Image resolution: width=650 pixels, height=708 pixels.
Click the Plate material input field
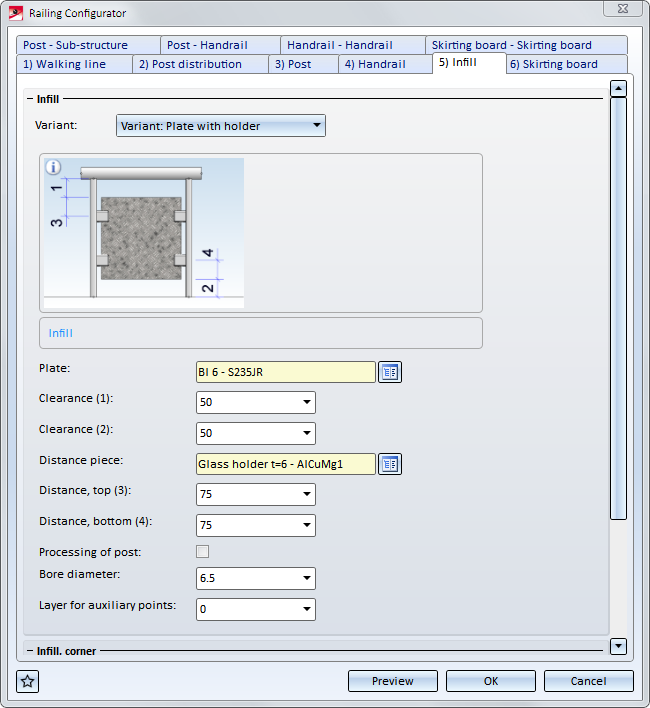[x=286, y=372]
